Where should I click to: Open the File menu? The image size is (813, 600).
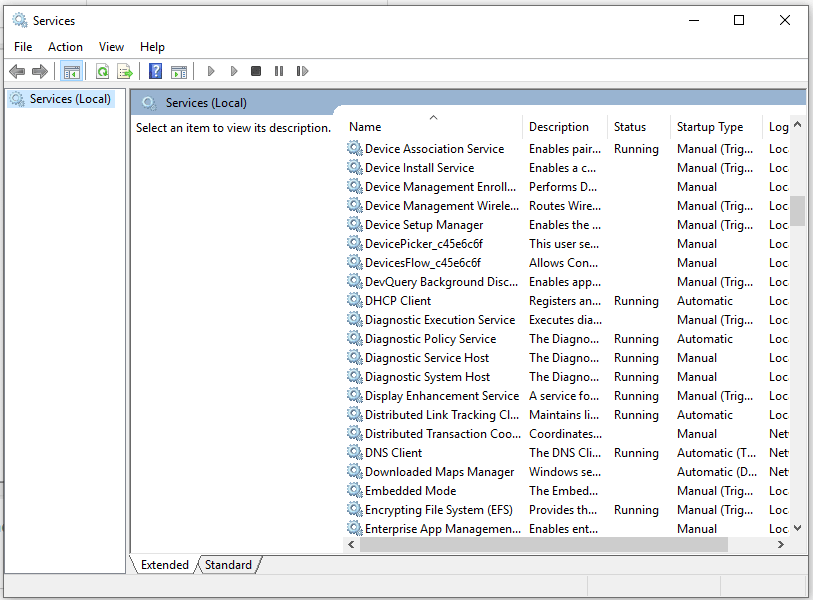point(23,47)
